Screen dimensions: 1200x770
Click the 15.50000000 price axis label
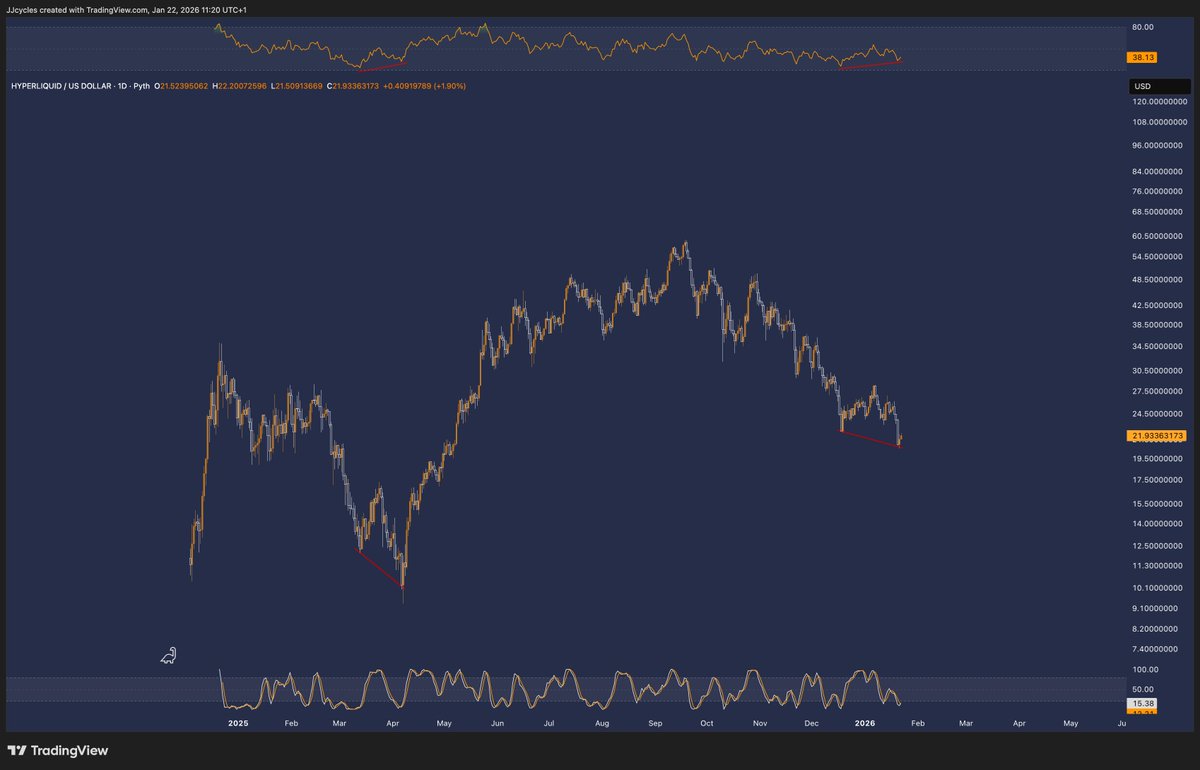pos(1158,504)
